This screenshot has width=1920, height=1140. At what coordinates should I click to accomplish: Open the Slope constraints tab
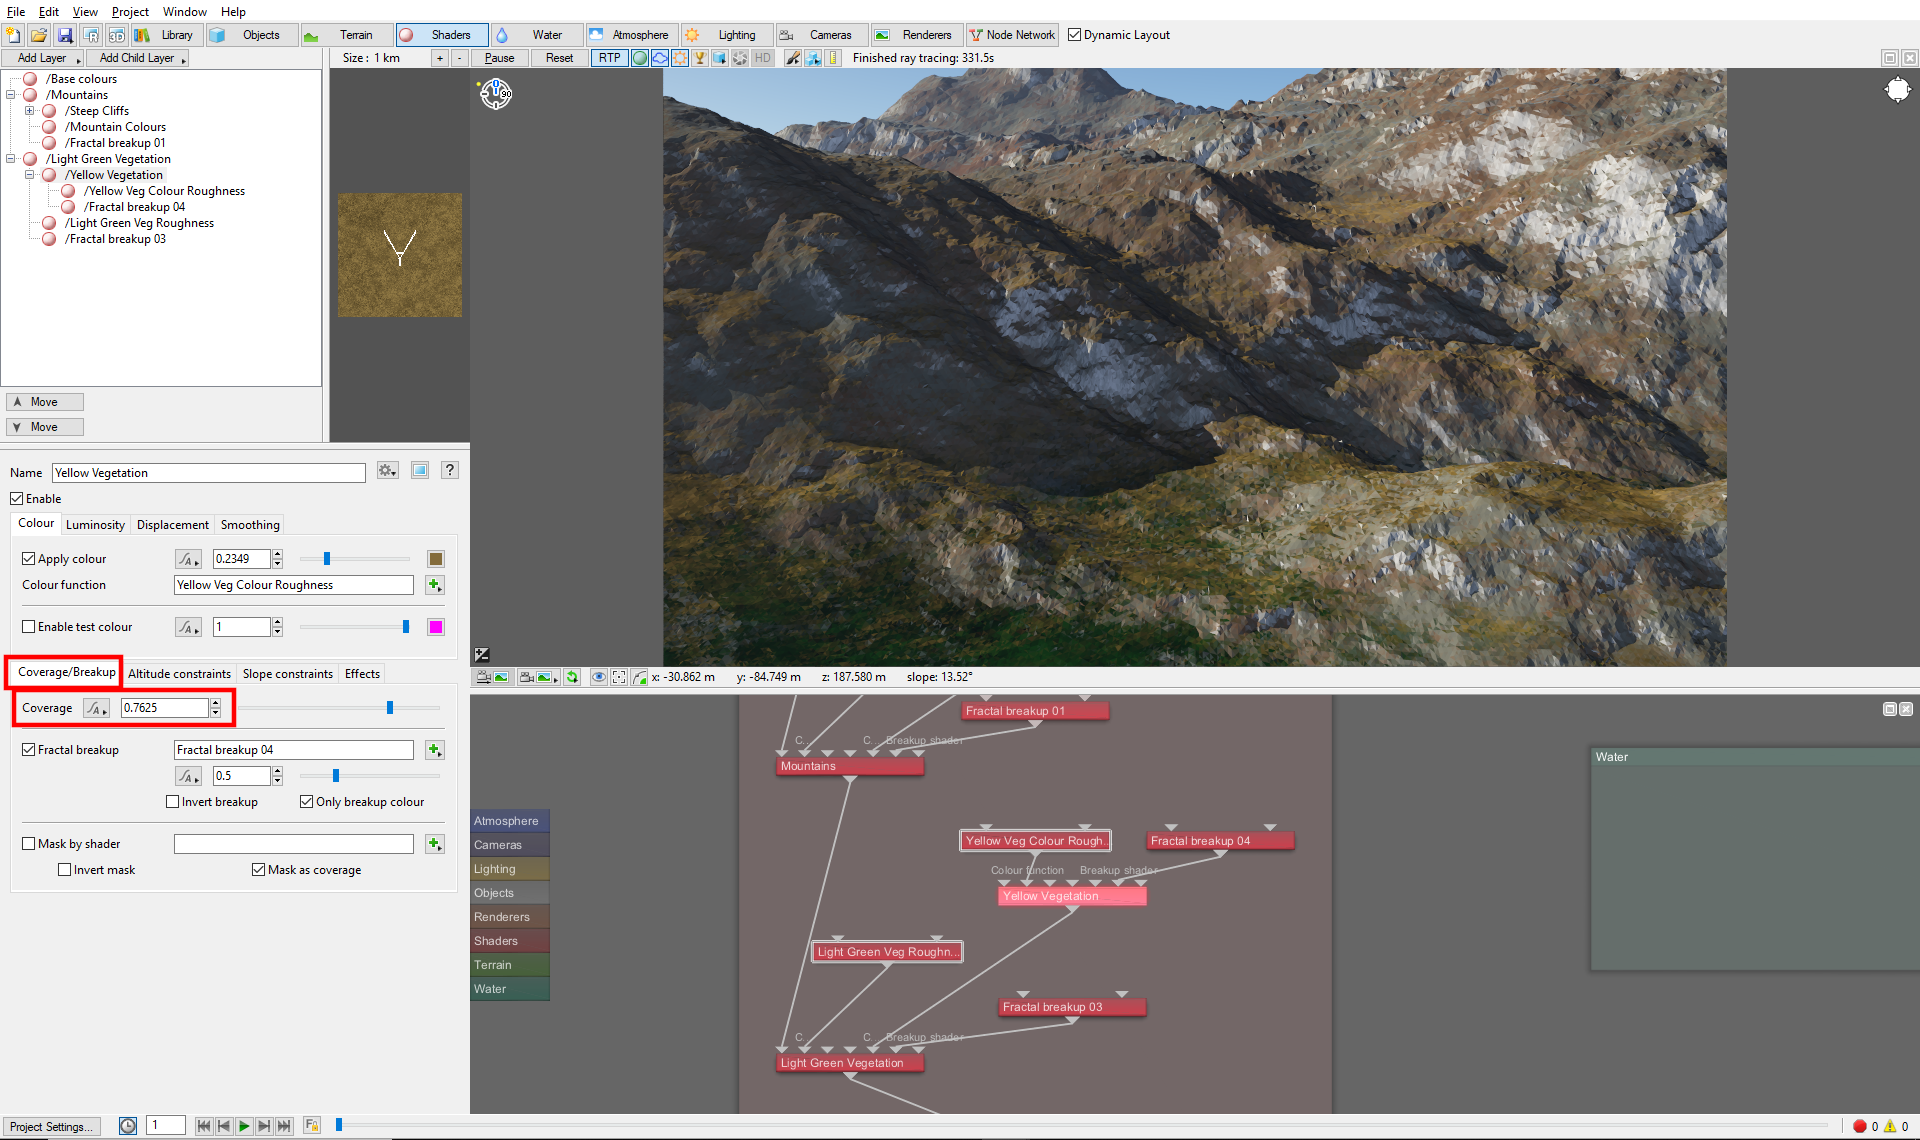pyautogui.click(x=288, y=674)
